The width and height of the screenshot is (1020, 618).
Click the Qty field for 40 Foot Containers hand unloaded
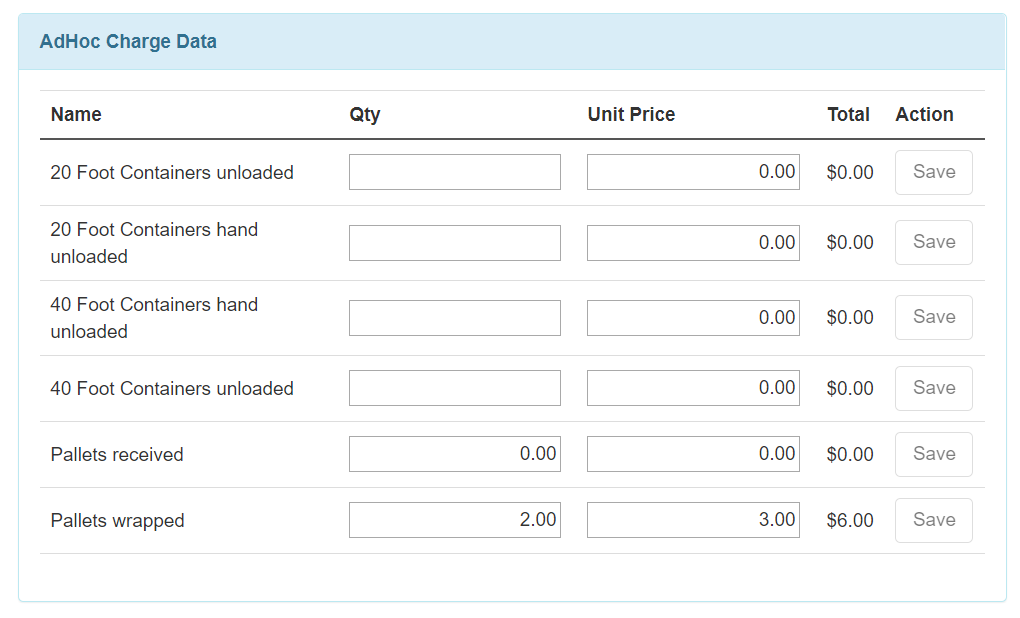tap(453, 317)
